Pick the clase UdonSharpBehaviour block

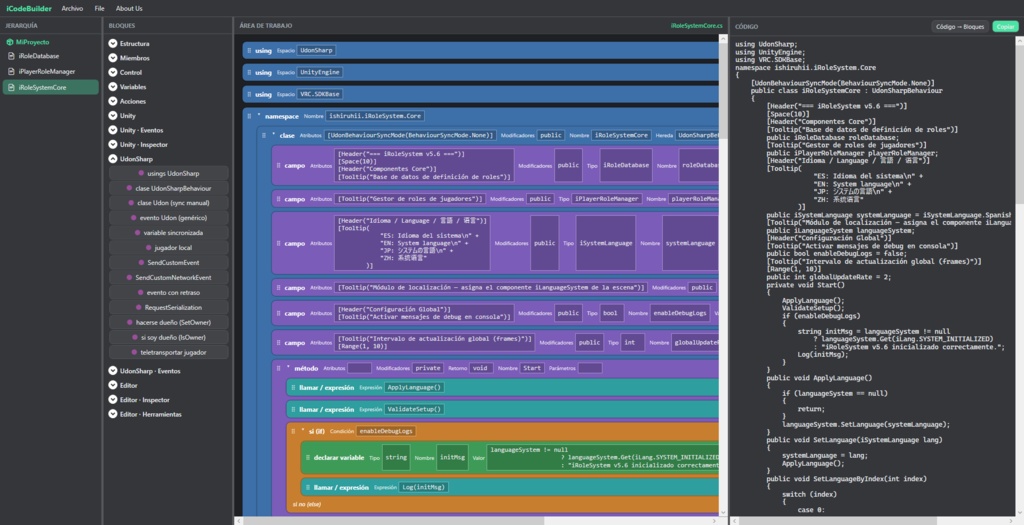pos(168,188)
